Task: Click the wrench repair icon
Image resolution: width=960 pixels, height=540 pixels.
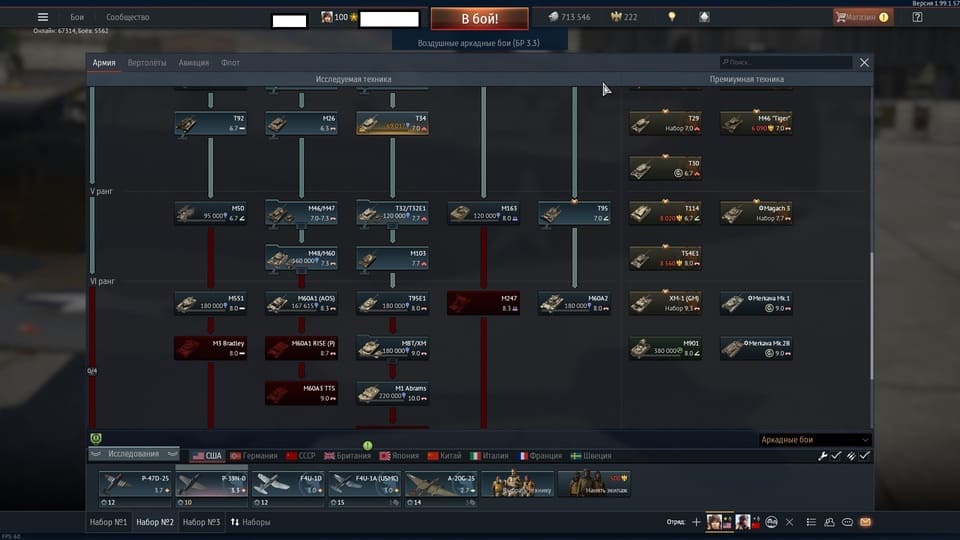Action: point(823,456)
